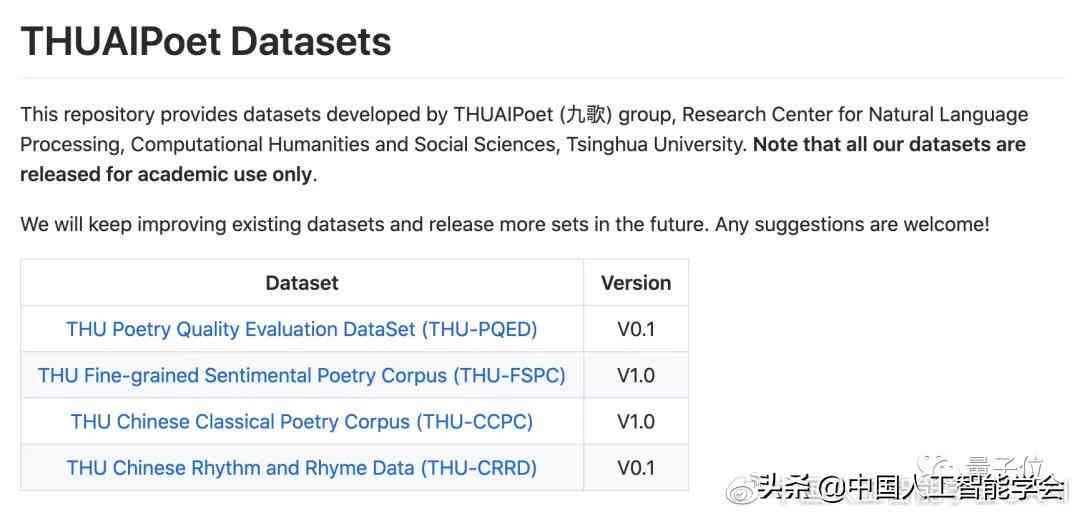The image size is (1080, 516).
Task: Select the Dataset column header
Action: tap(302, 282)
